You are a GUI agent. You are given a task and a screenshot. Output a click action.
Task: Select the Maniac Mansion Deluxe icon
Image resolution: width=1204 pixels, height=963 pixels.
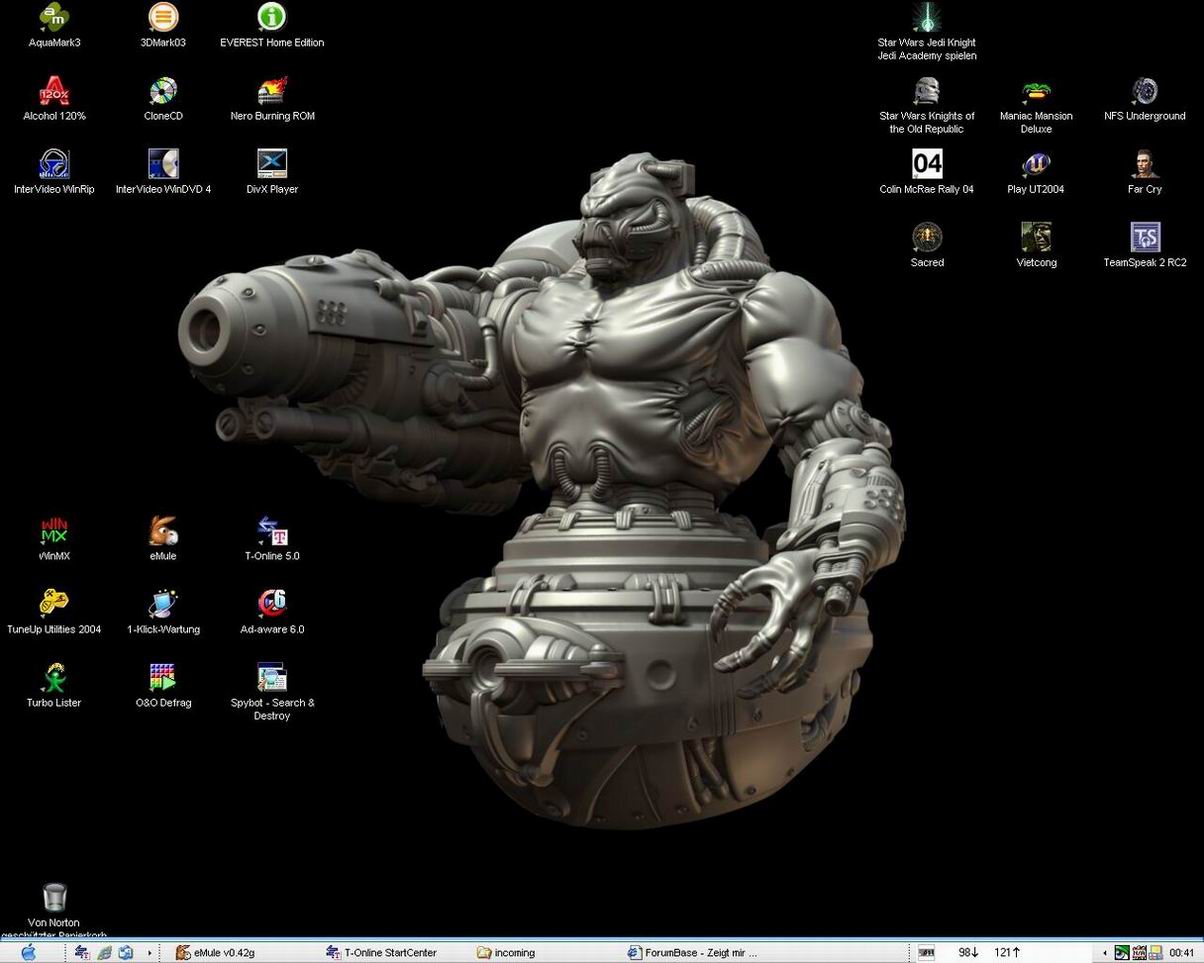point(1036,91)
